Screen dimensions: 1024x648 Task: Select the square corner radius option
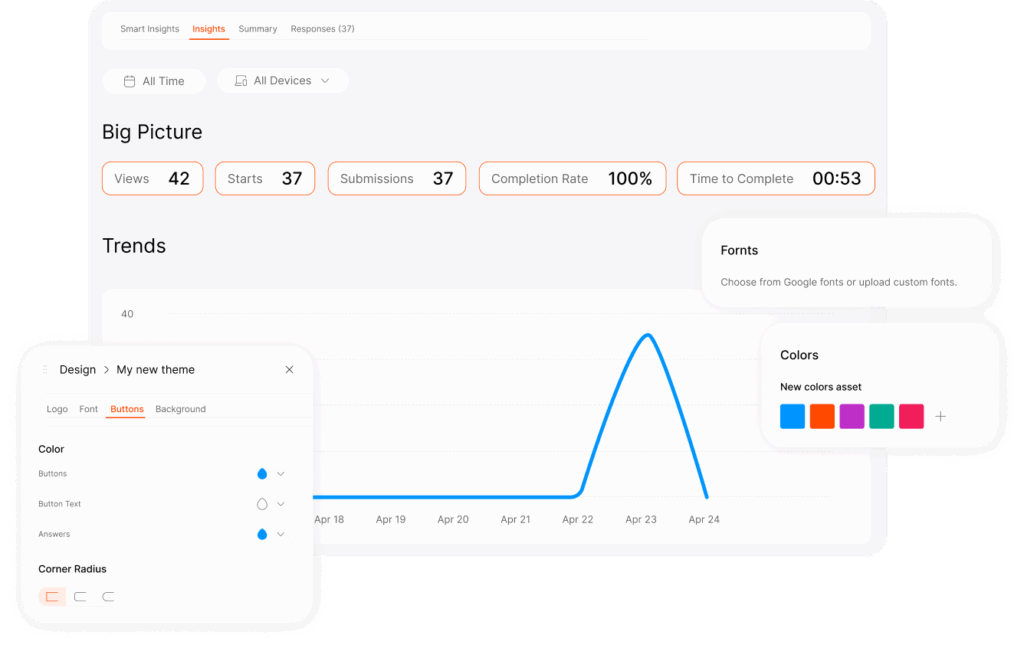[52, 597]
